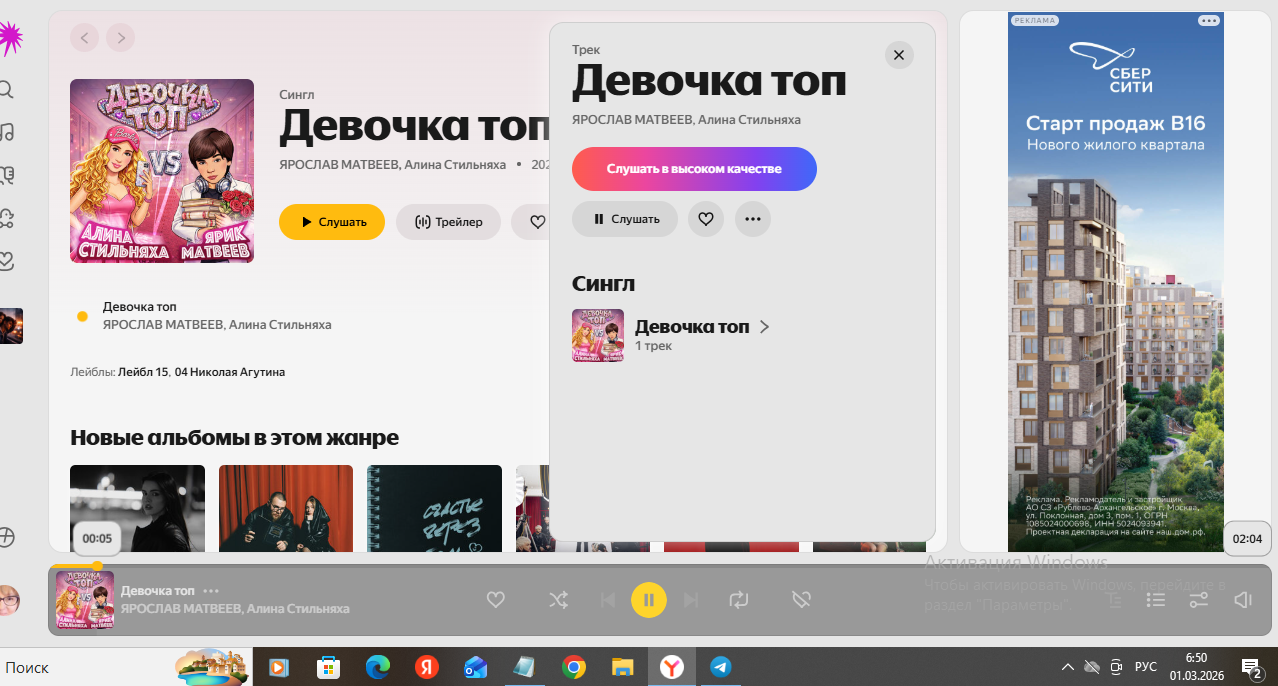Close the Трек panel with X
Viewport: 1278px width, 686px height.
[899, 55]
